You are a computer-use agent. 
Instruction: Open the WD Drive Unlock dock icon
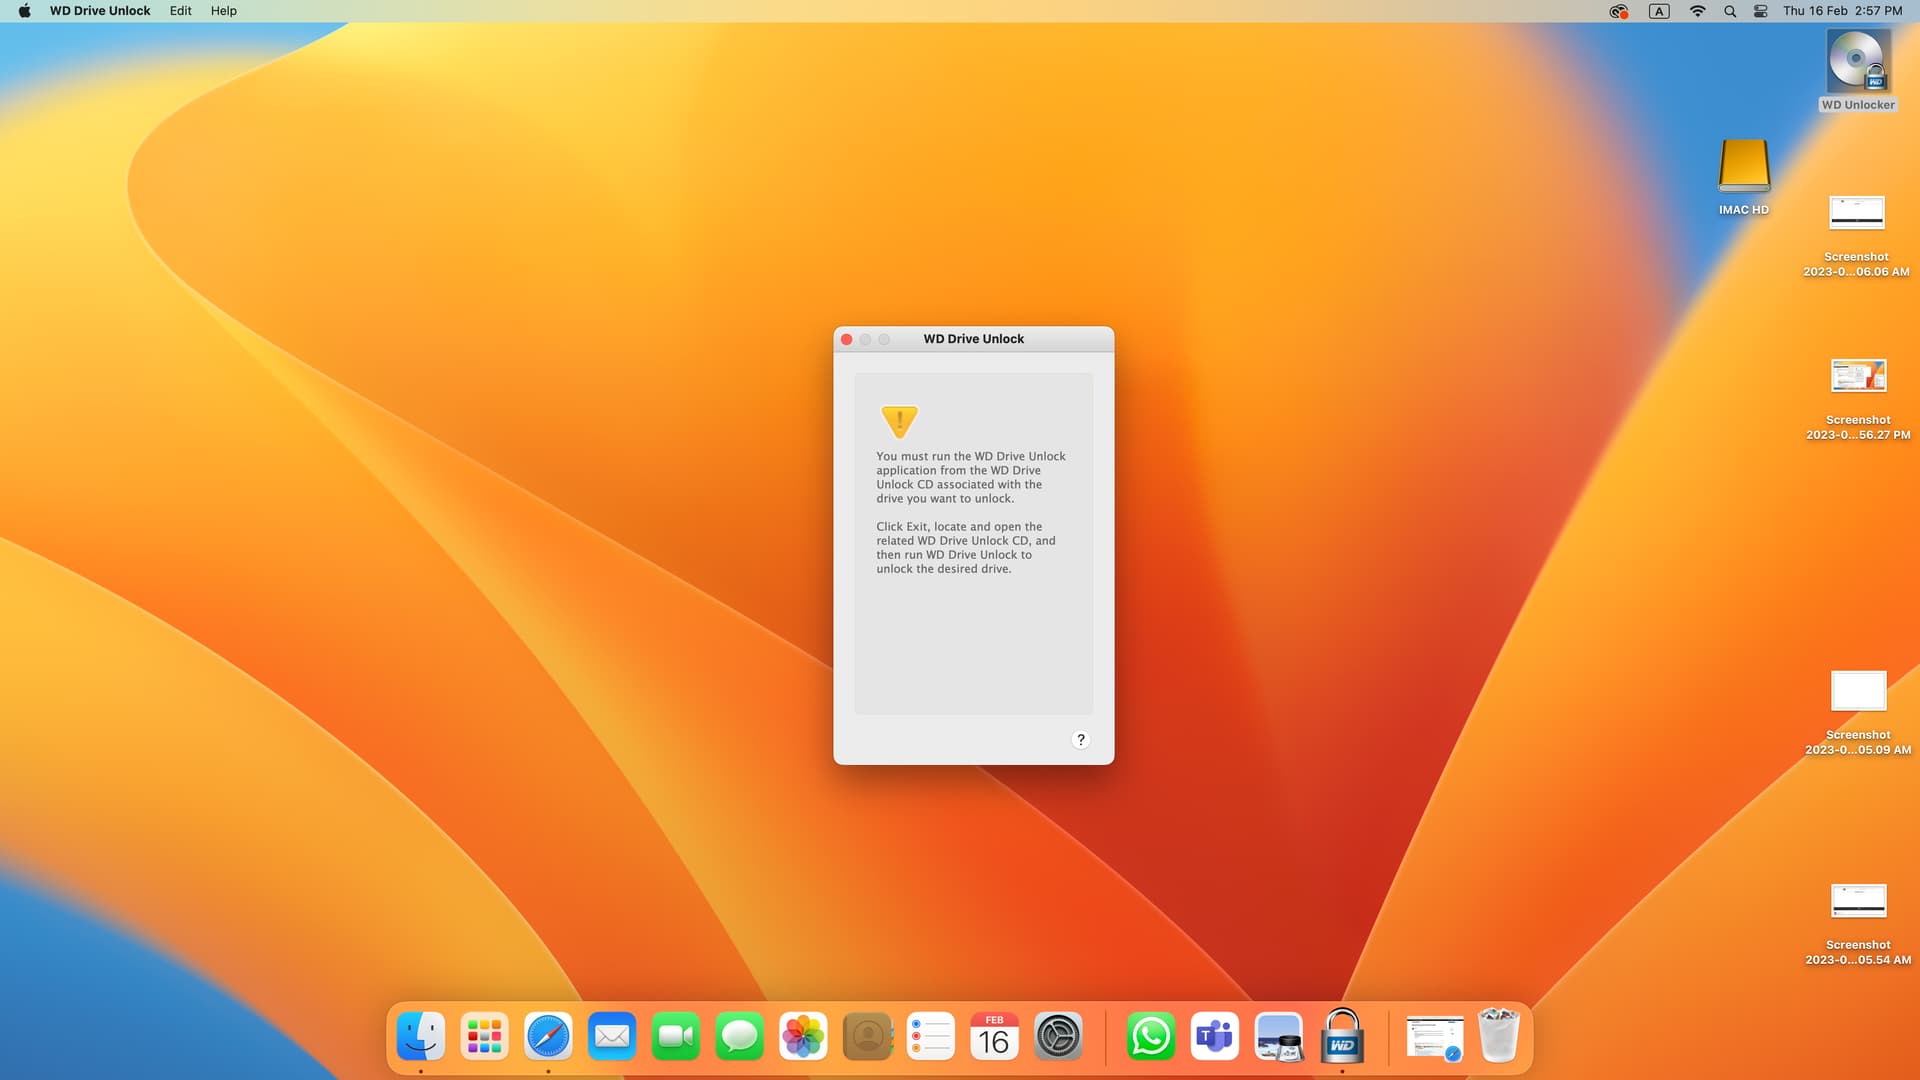click(1342, 1037)
